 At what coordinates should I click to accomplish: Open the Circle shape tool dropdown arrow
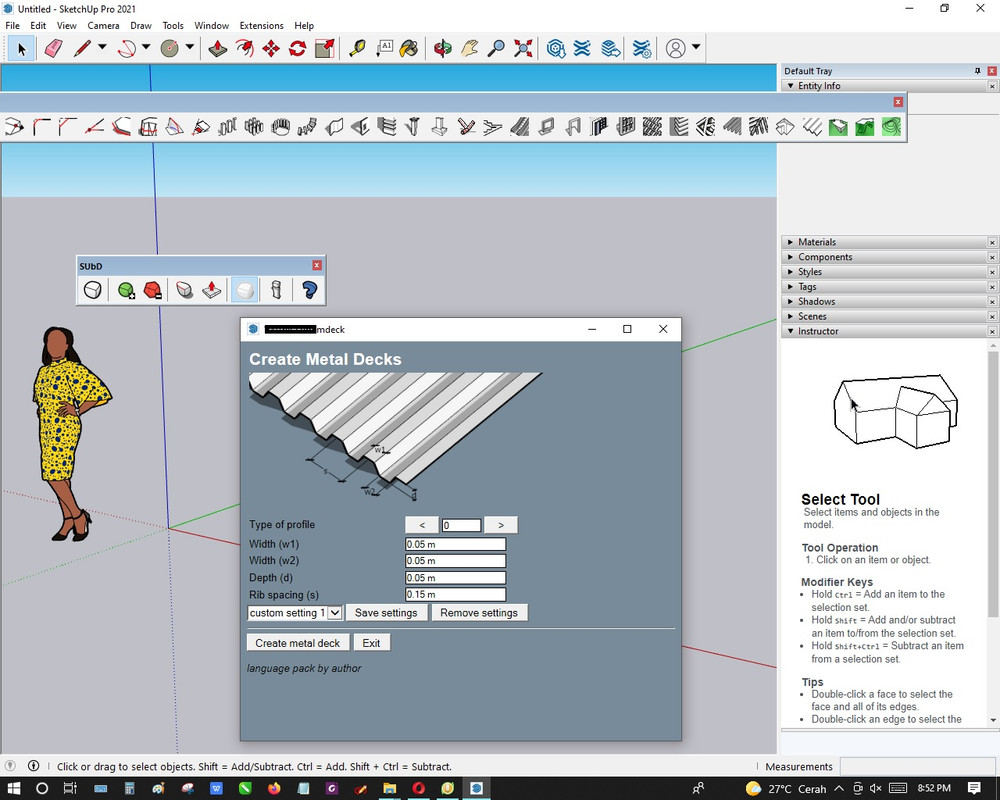pos(189,47)
